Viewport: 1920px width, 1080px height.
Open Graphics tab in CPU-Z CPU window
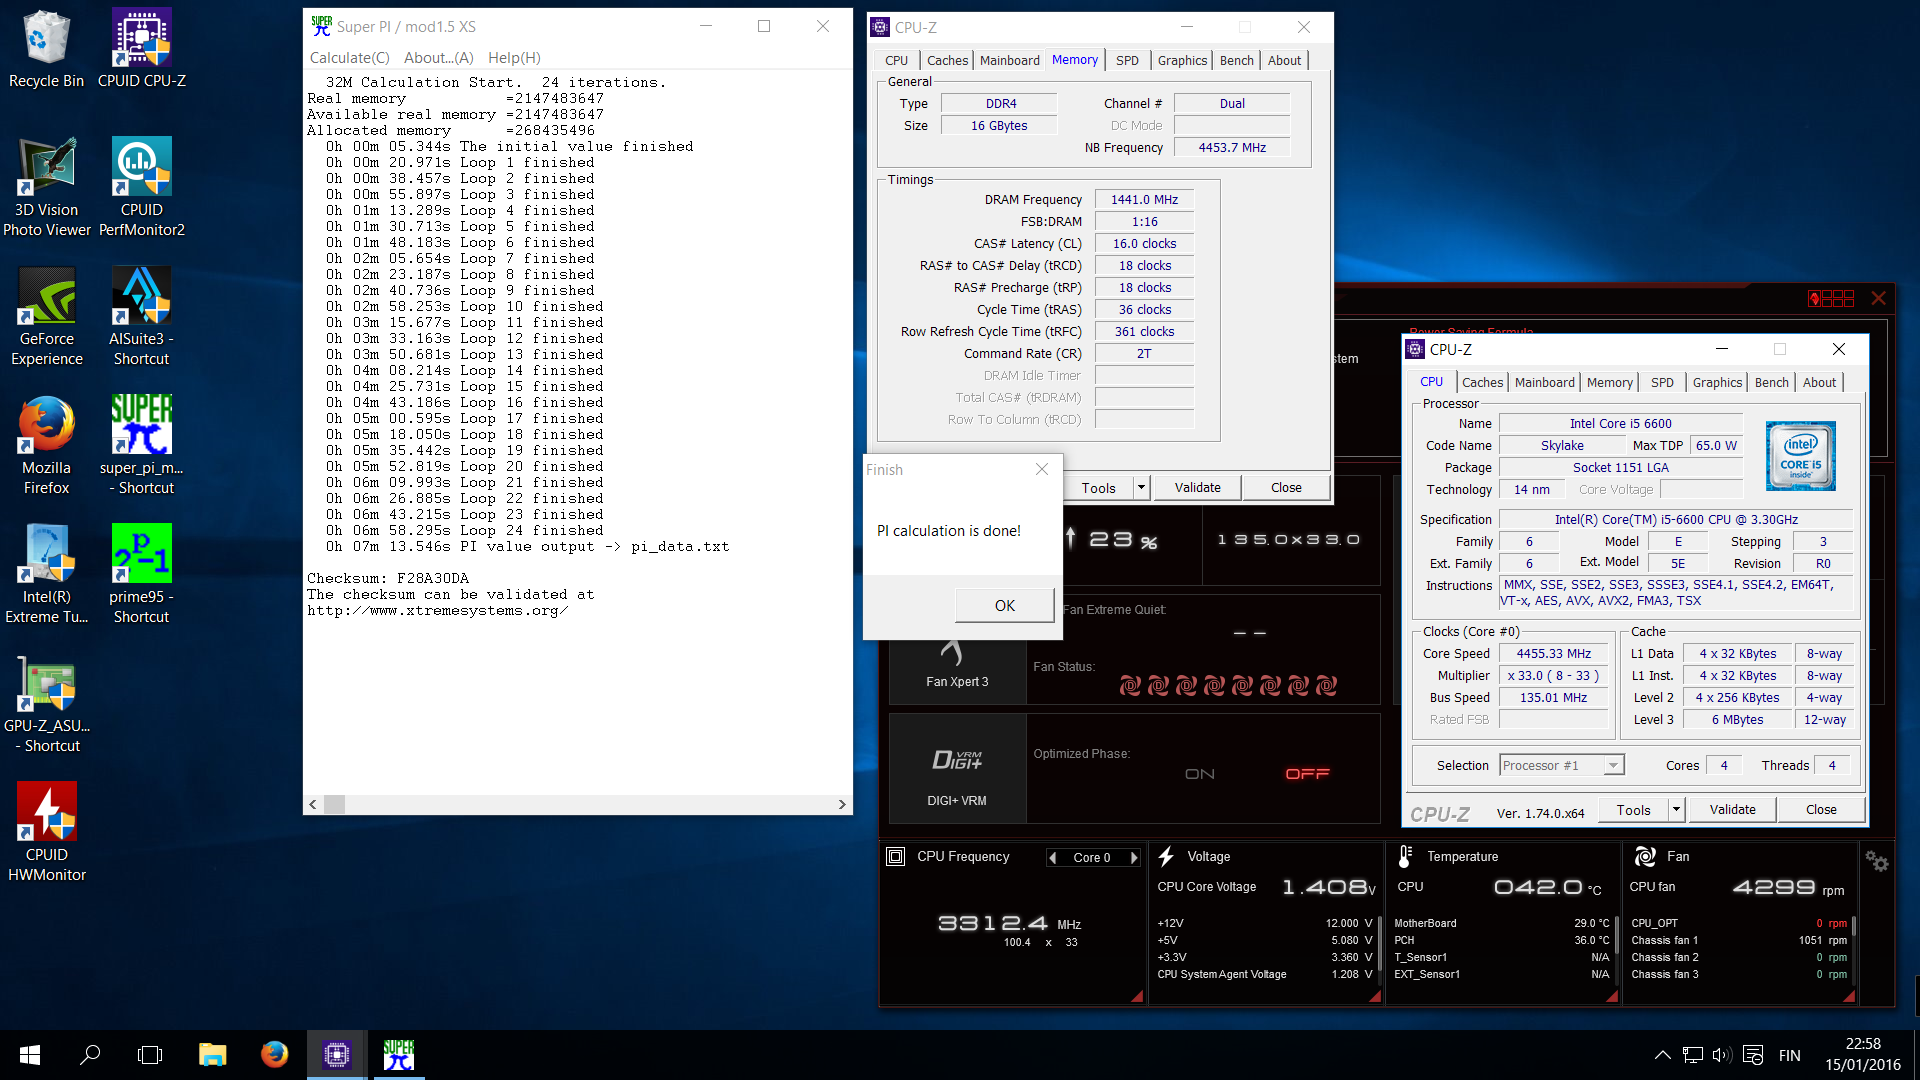pyautogui.click(x=1717, y=383)
